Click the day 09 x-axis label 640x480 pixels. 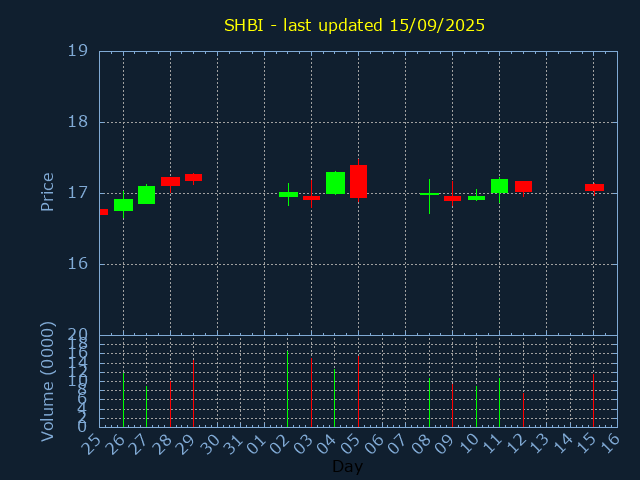coord(444,444)
